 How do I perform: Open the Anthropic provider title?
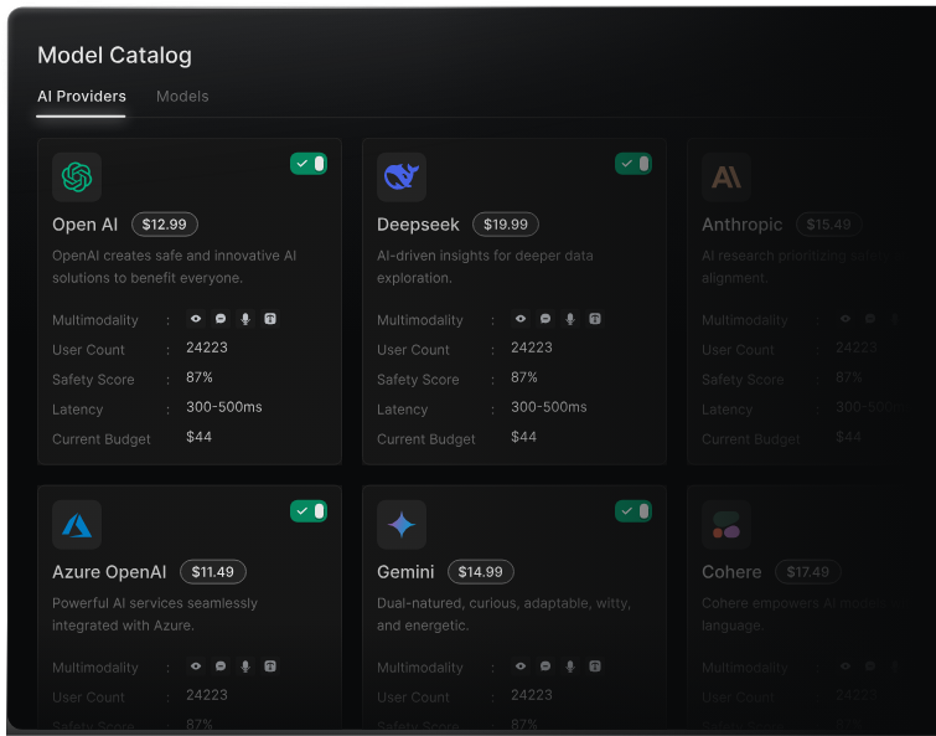[x=742, y=224]
